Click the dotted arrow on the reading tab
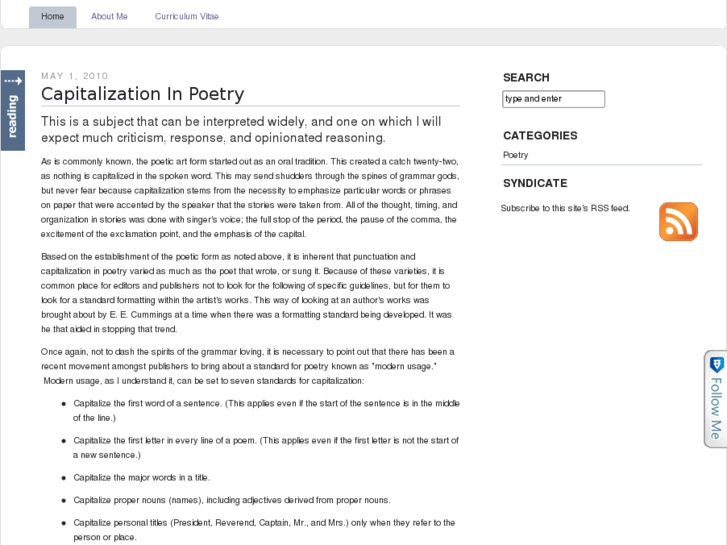The width and height of the screenshot is (727, 545). coord(13,81)
